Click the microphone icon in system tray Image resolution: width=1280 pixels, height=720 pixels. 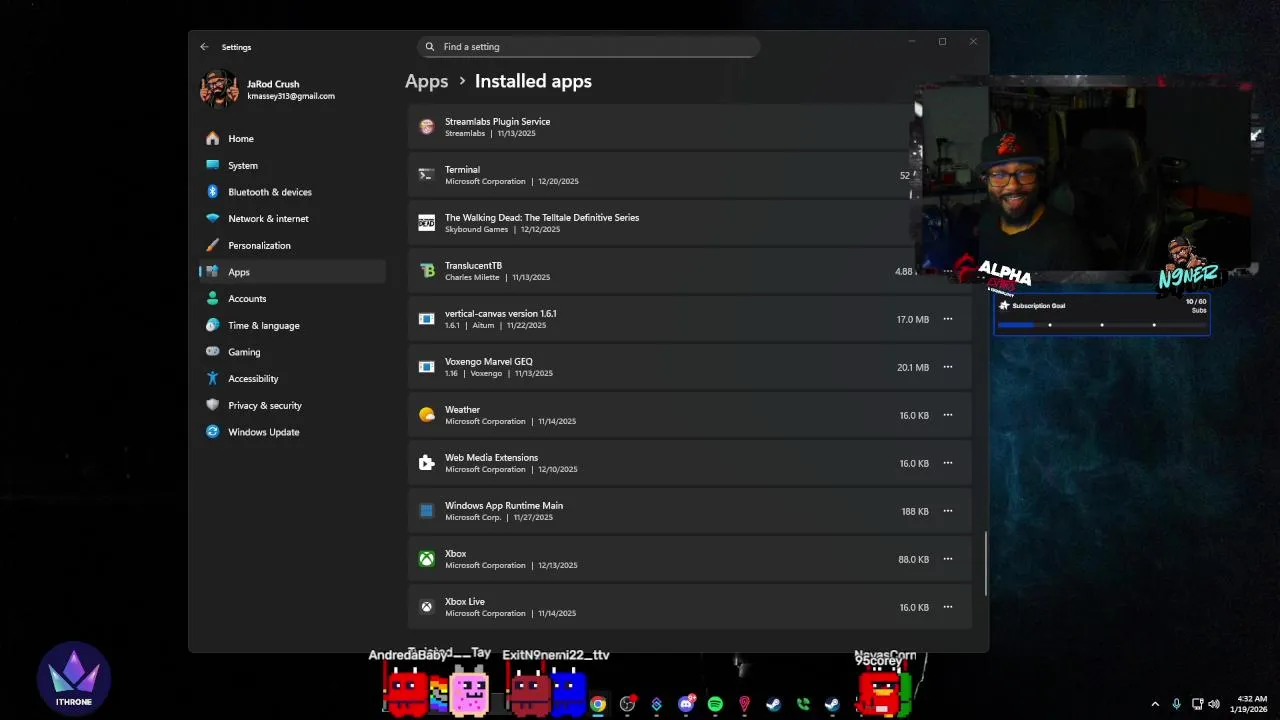(1176, 704)
